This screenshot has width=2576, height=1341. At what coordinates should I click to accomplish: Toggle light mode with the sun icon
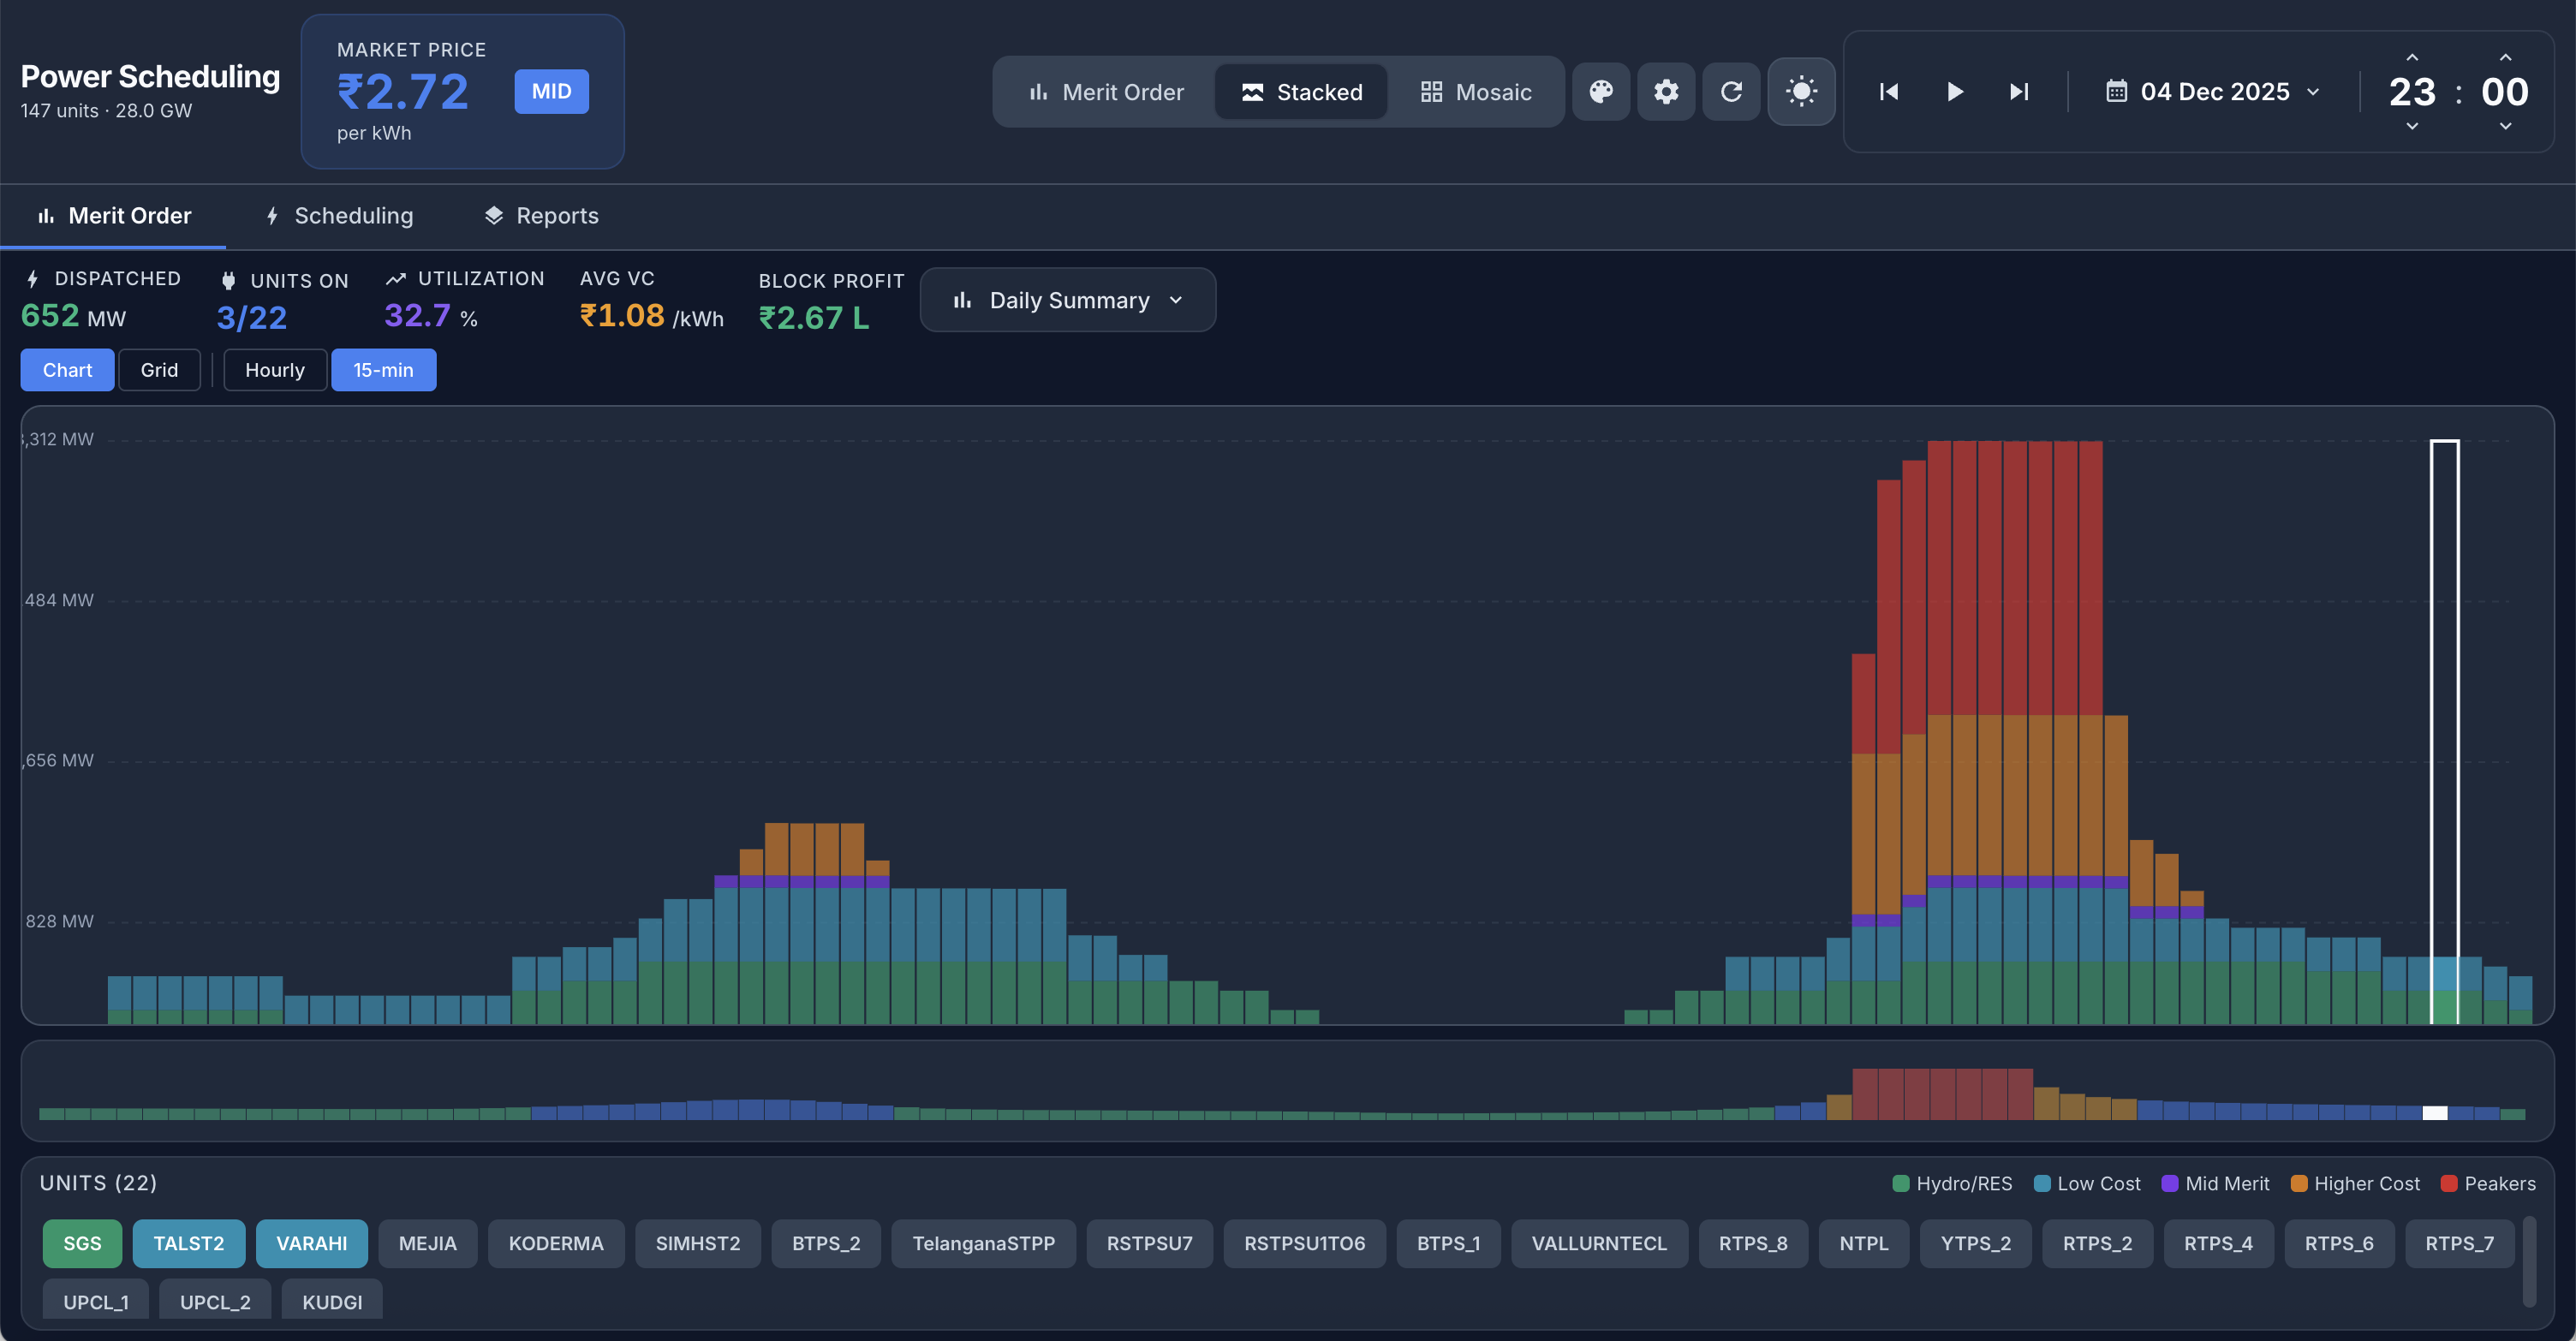[1801, 91]
